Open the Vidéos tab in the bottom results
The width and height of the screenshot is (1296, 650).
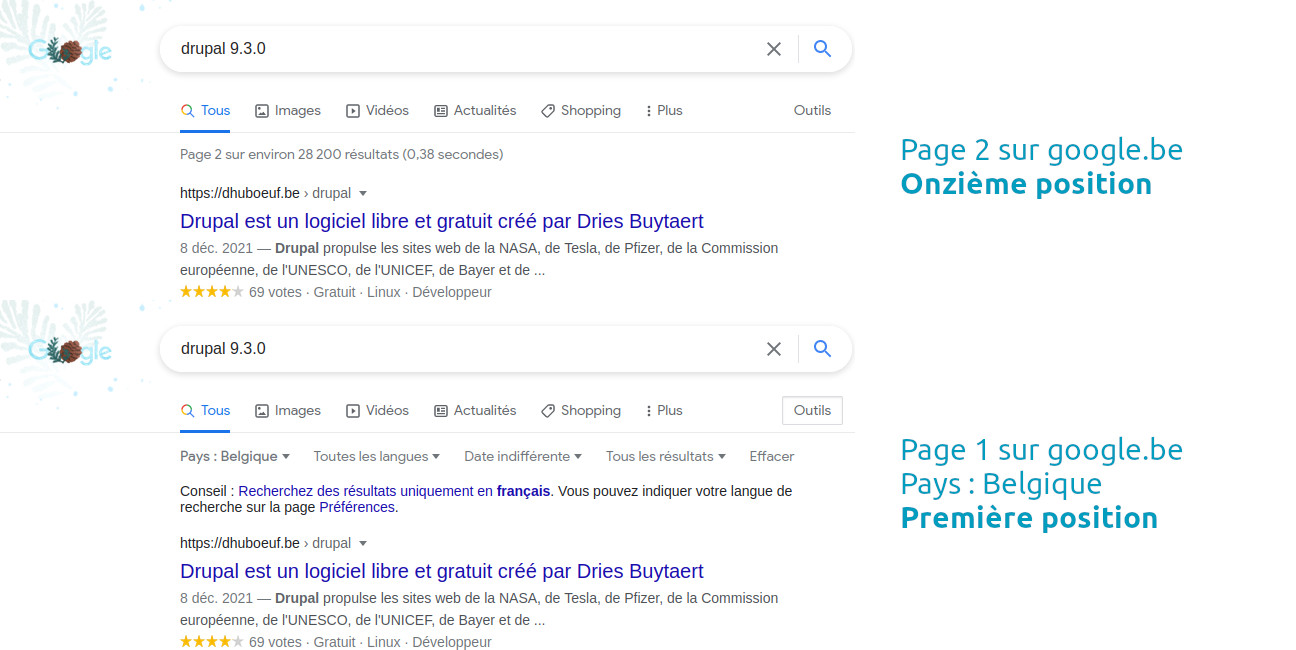(x=377, y=411)
